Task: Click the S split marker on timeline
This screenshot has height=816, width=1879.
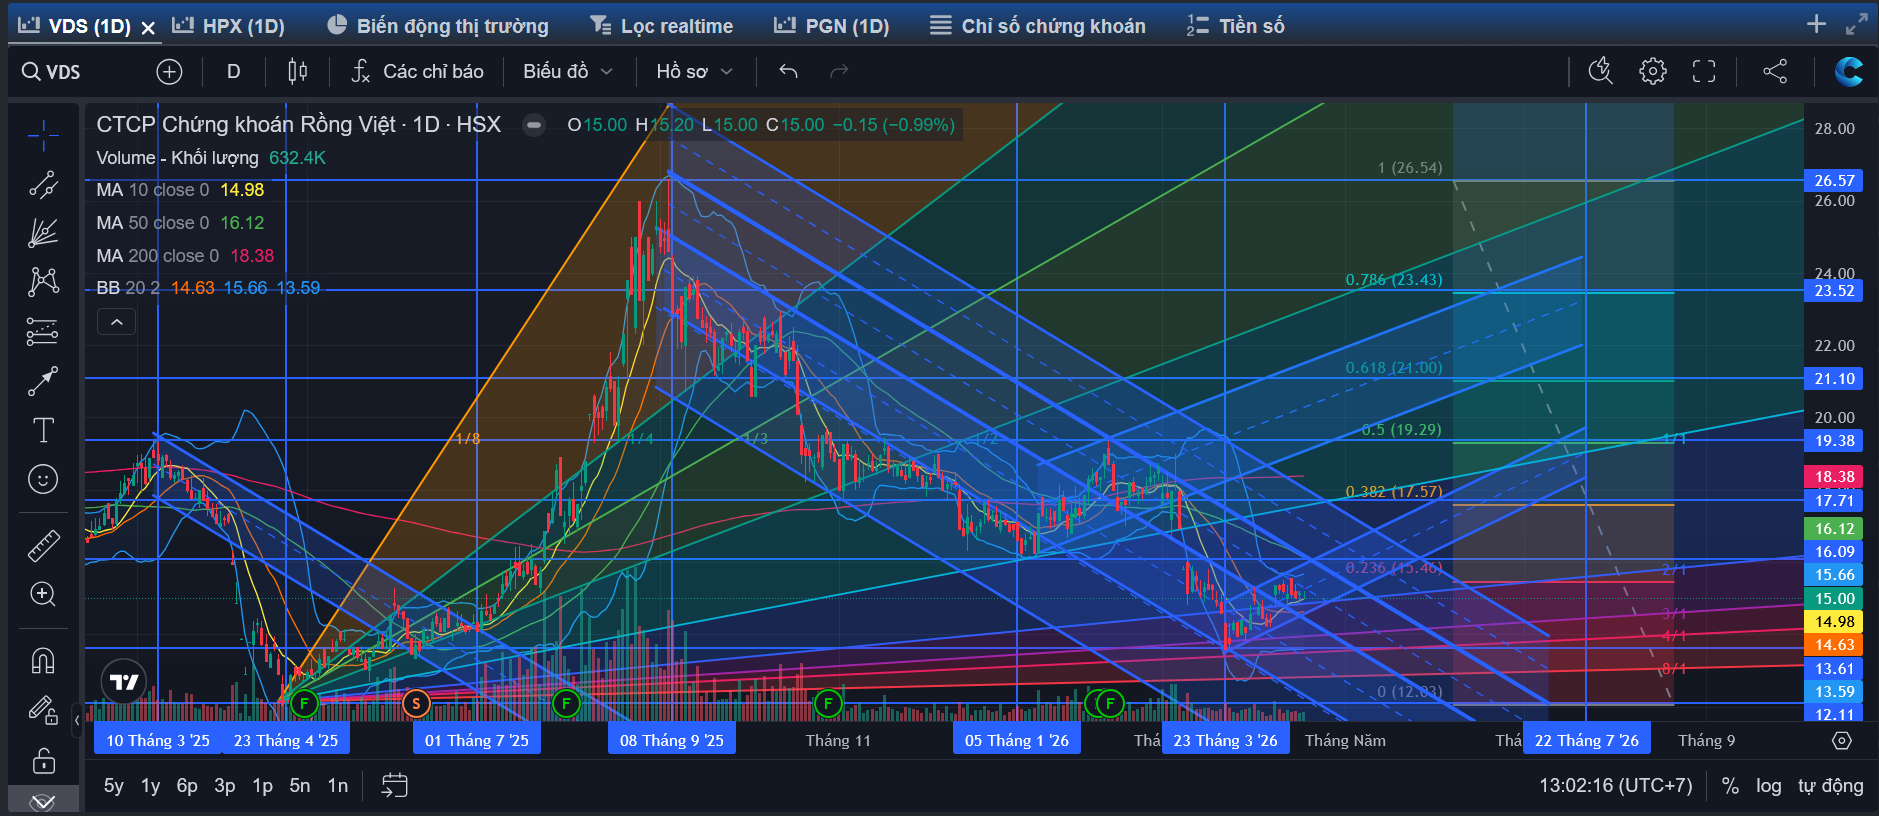Action: [416, 704]
